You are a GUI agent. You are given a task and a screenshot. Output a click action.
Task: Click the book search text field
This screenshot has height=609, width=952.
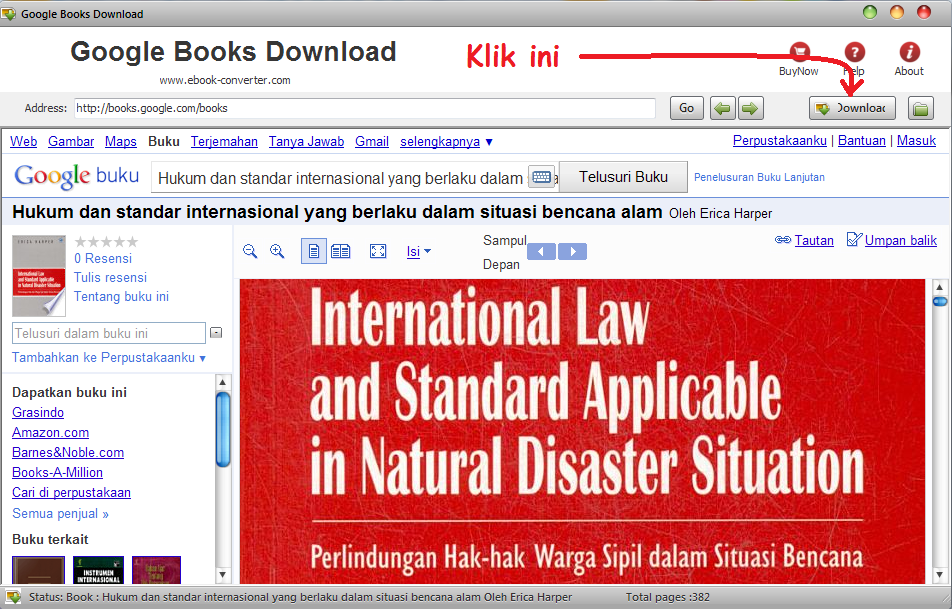pyautogui.click(x=340, y=178)
